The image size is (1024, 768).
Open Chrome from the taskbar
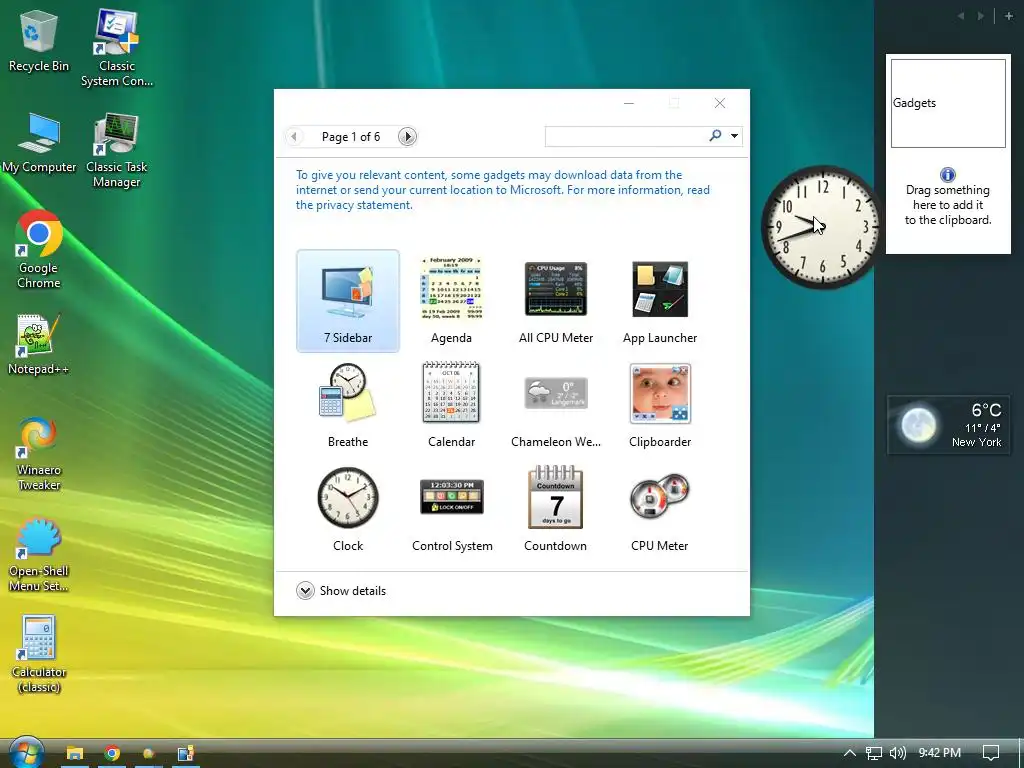112,753
